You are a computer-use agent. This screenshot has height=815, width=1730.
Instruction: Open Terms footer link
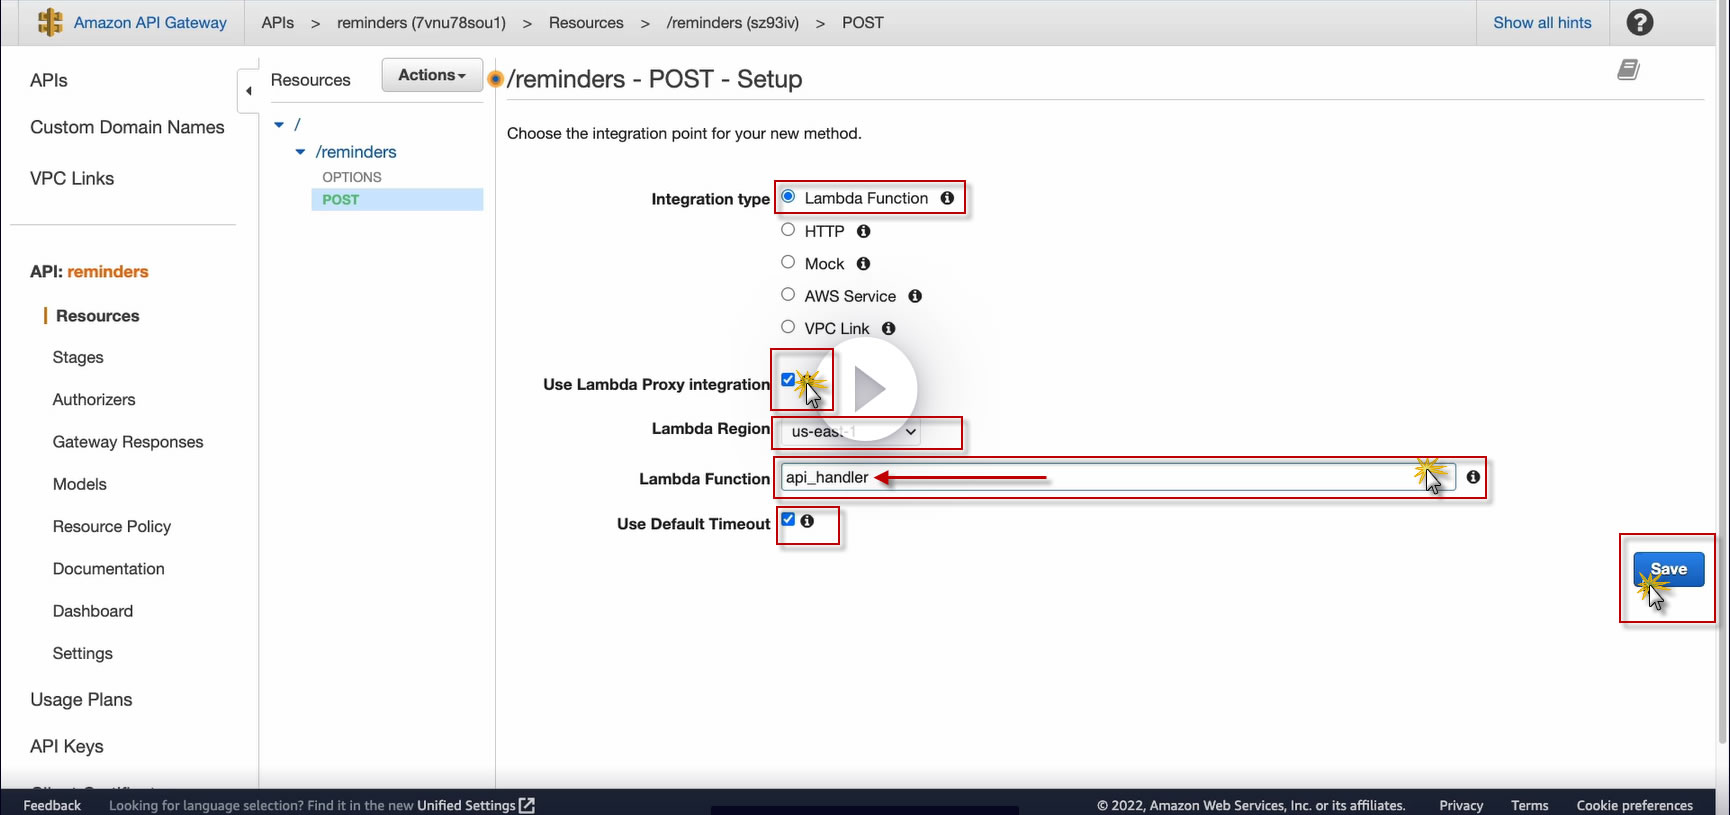(1530, 805)
